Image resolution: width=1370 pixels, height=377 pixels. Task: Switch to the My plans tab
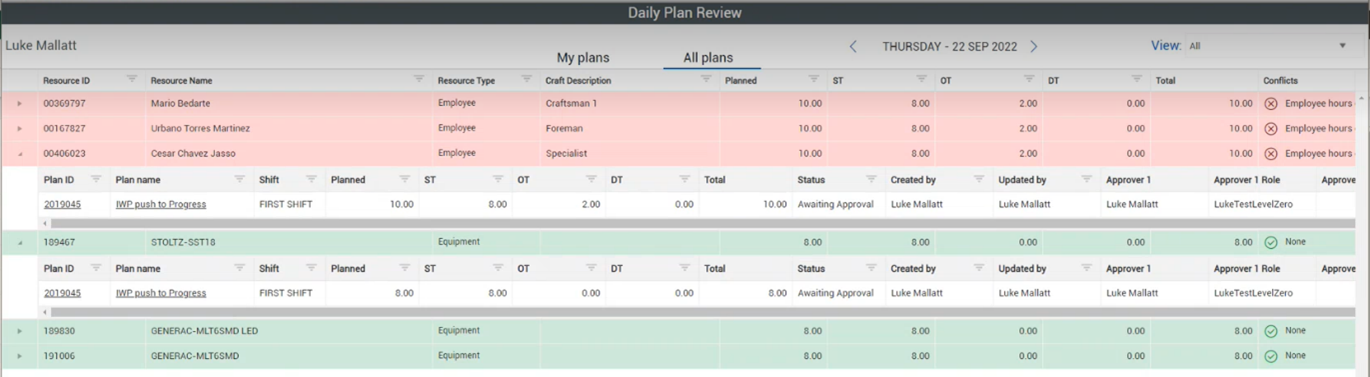pos(583,58)
